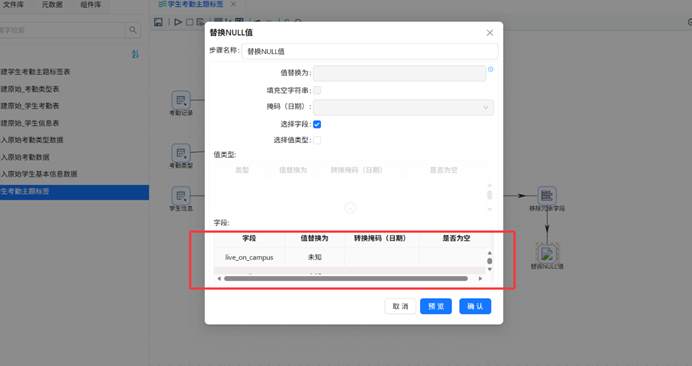The image size is (692, 366).
Task: Open the 组件库 tab
Action: [x=91, y=5]
